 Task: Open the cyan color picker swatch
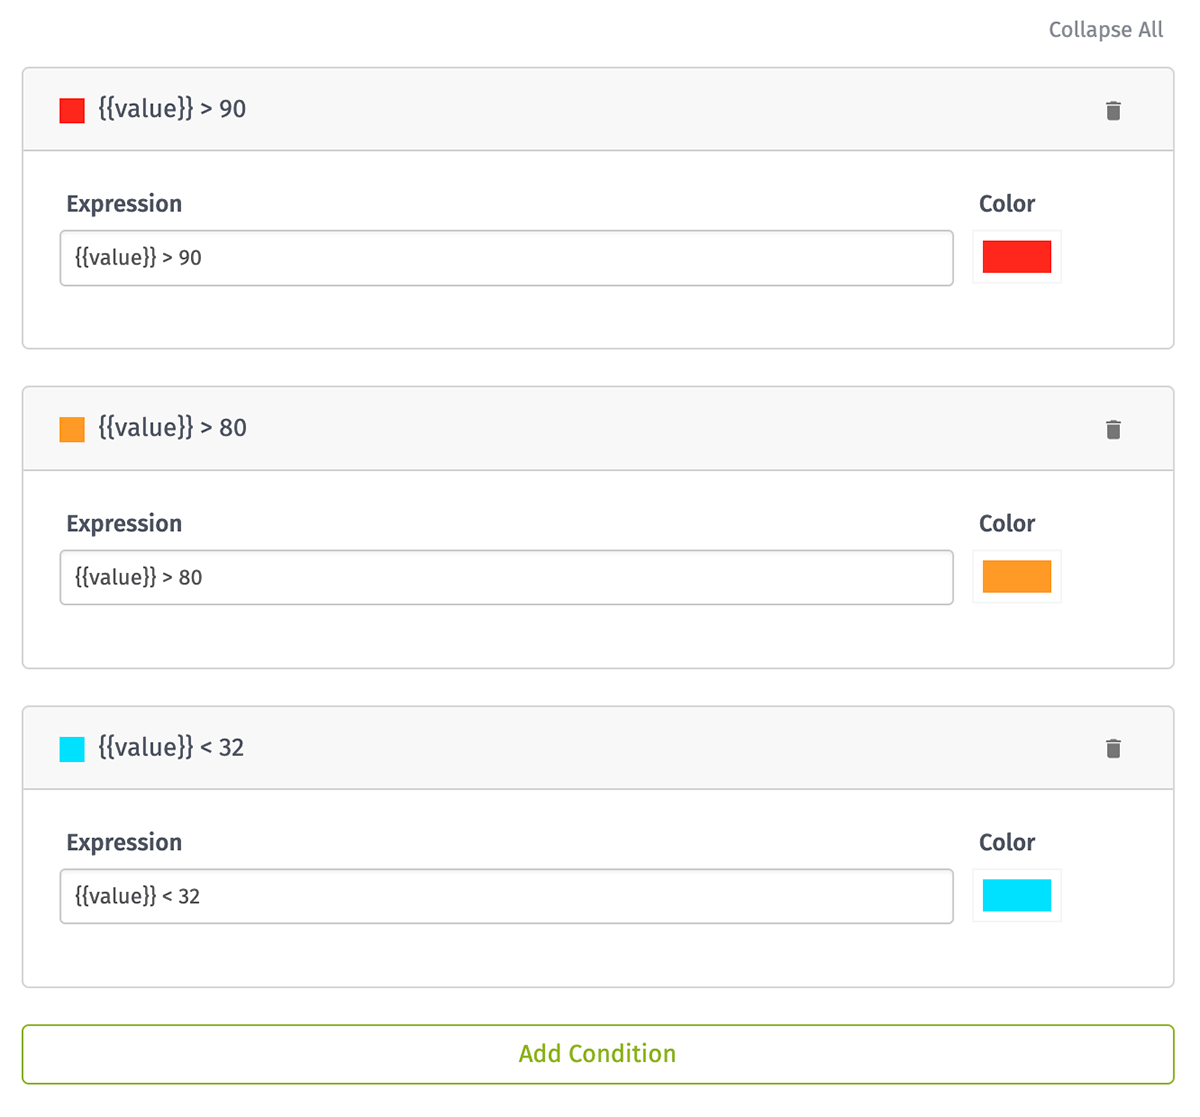1017,895
